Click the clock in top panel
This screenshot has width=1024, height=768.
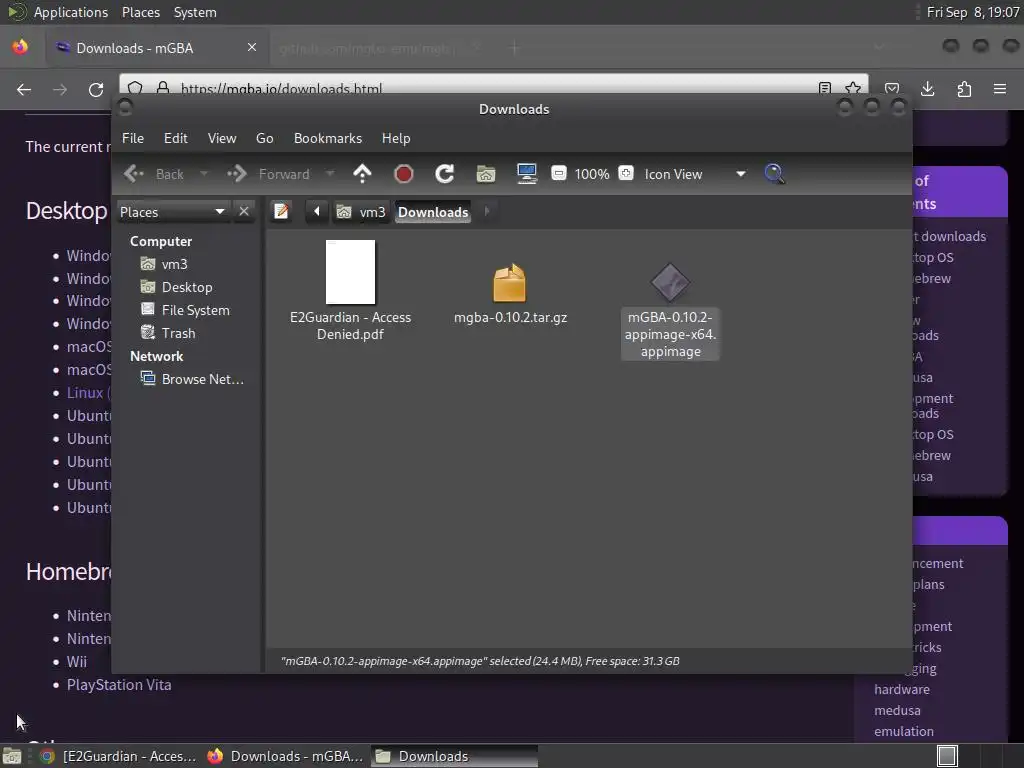pos(972,12)
